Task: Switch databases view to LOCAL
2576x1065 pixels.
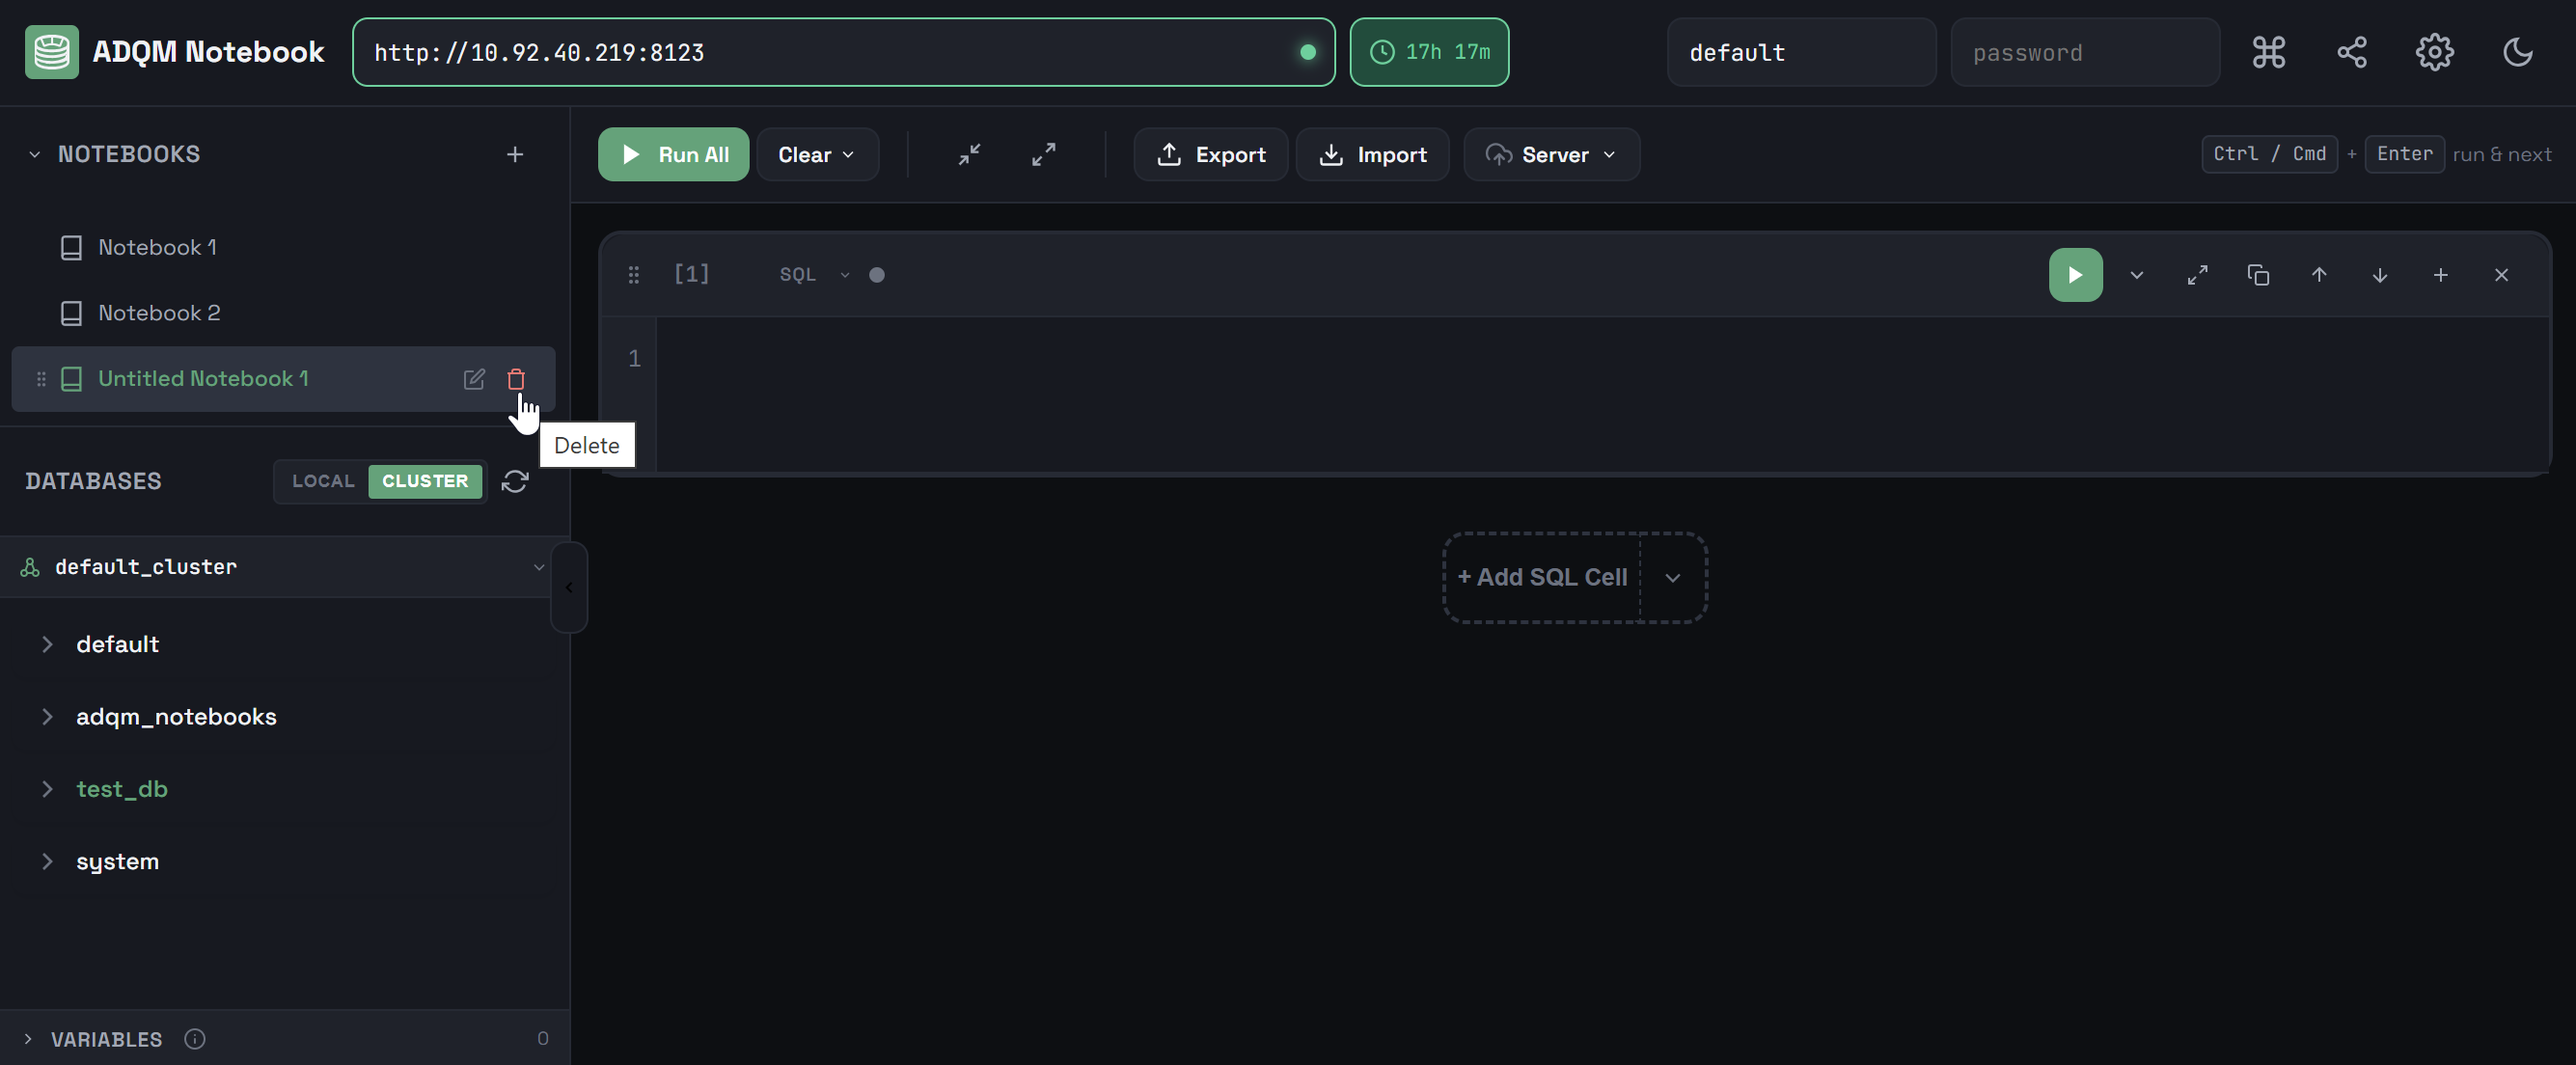Action: pyautogui.click(x=322, y=481)
